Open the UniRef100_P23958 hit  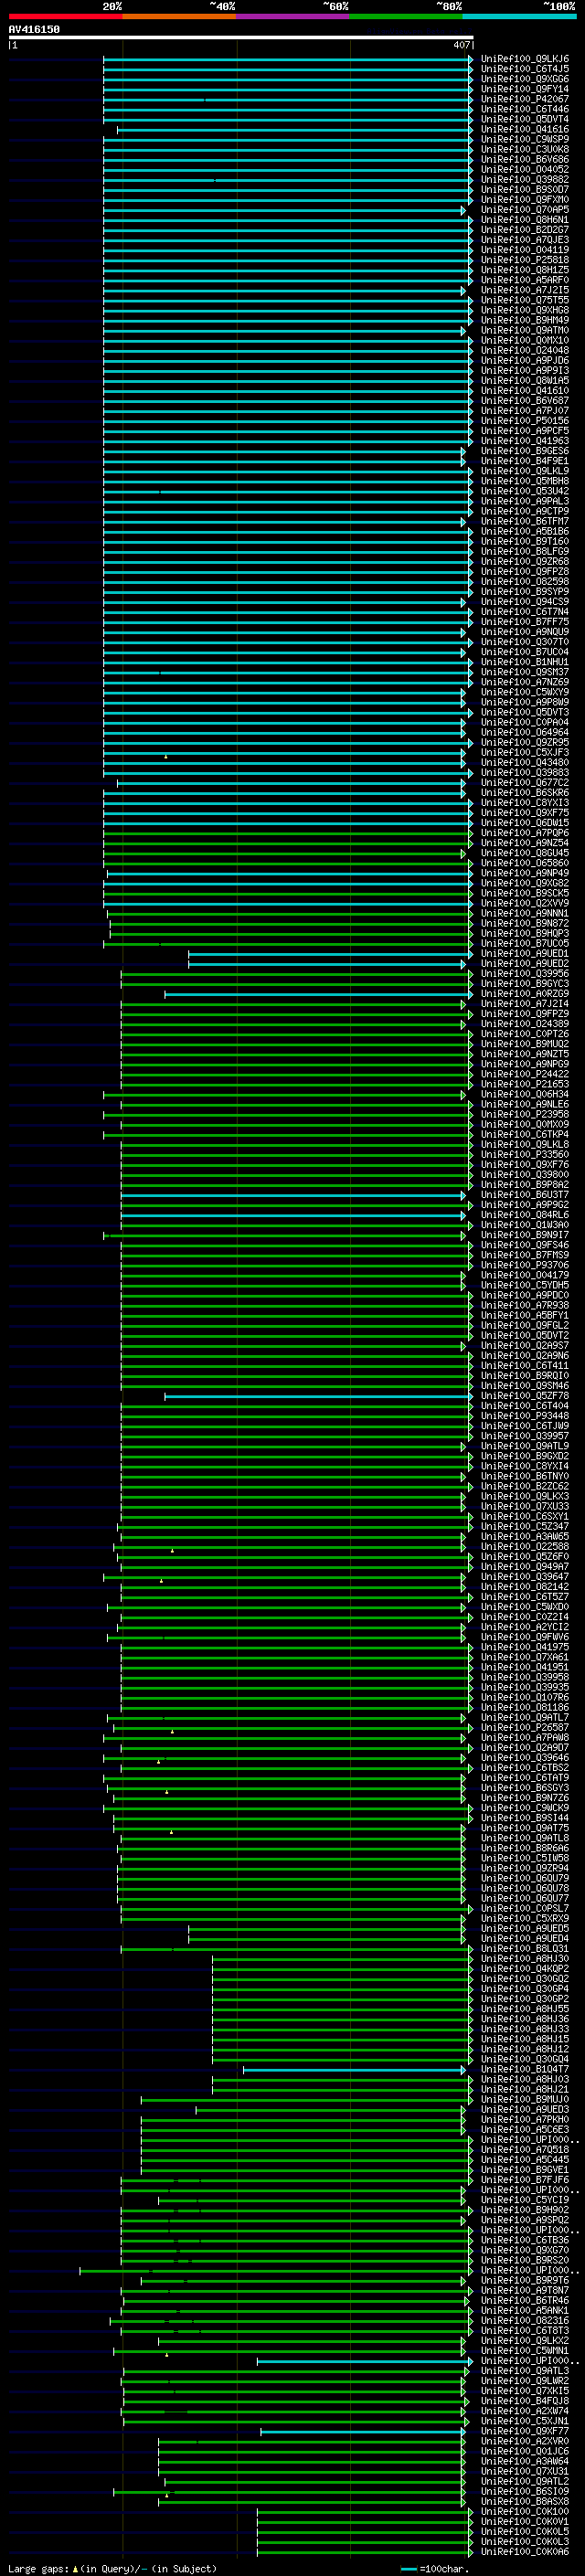click(x=524, y=1114)
